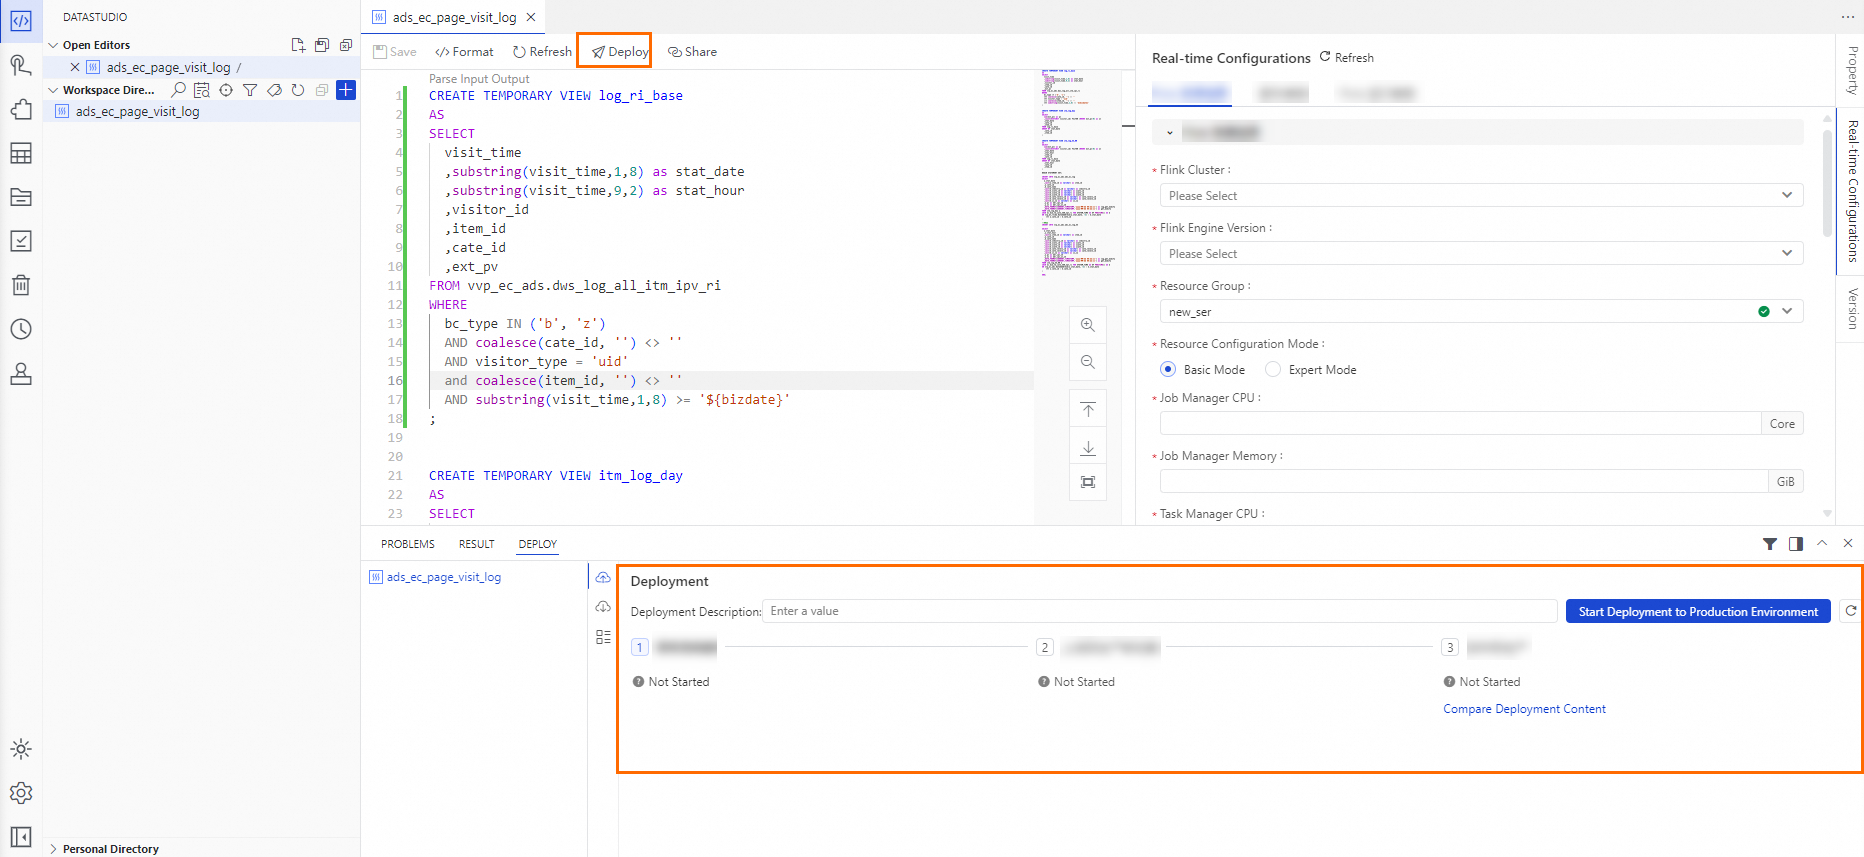Click Job Manager Memory input field
This screenshot has height=857, width=1864.
point(1464,481)
